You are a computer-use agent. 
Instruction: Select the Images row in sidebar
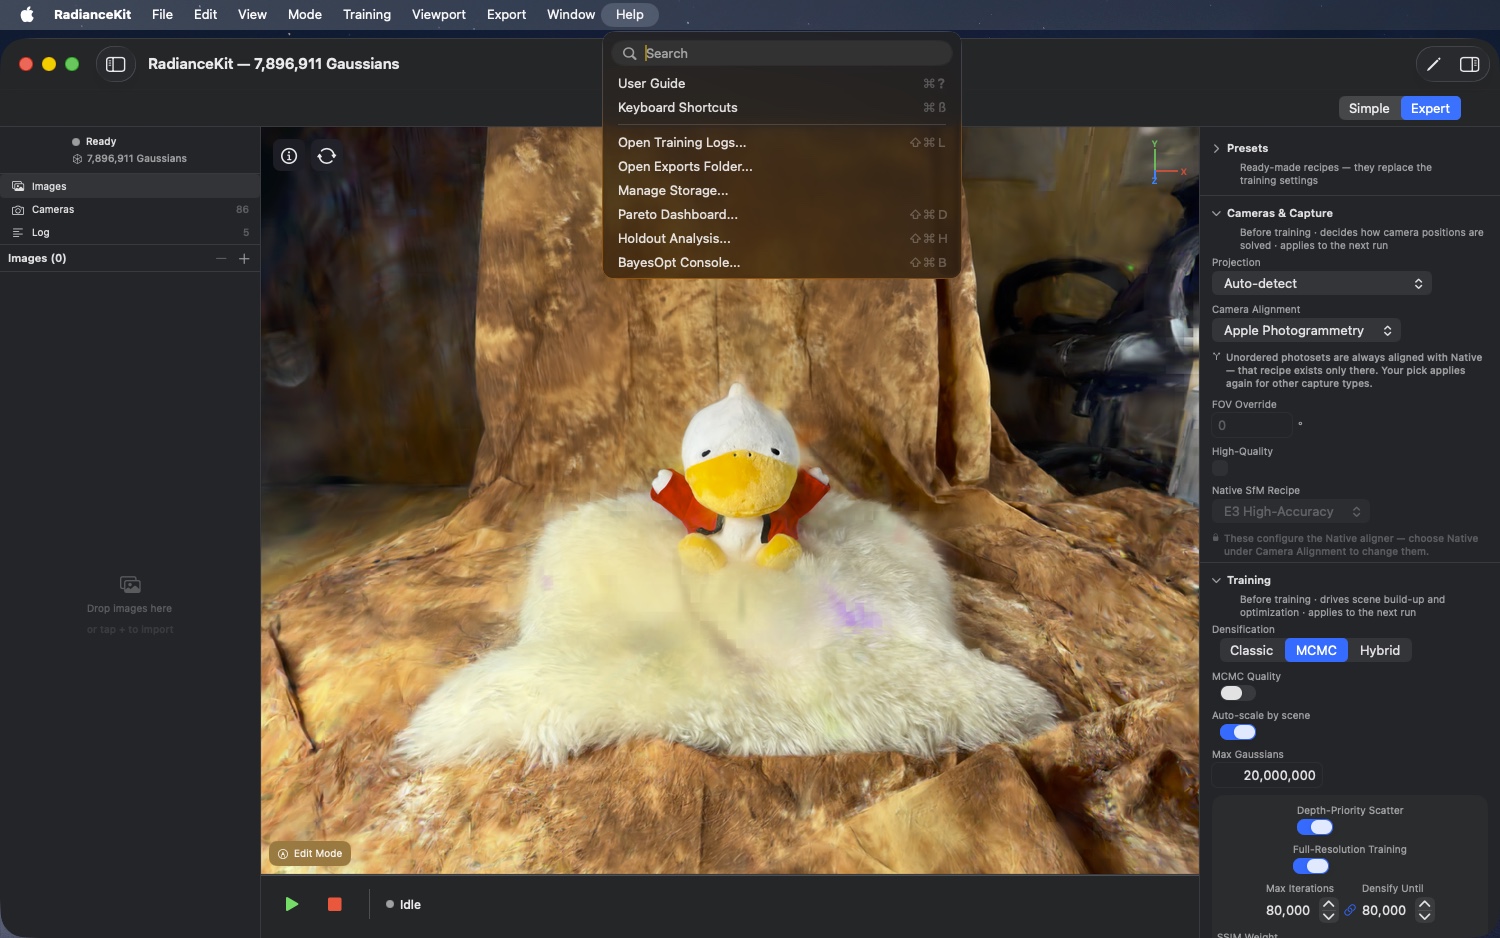tap(130, 186)
